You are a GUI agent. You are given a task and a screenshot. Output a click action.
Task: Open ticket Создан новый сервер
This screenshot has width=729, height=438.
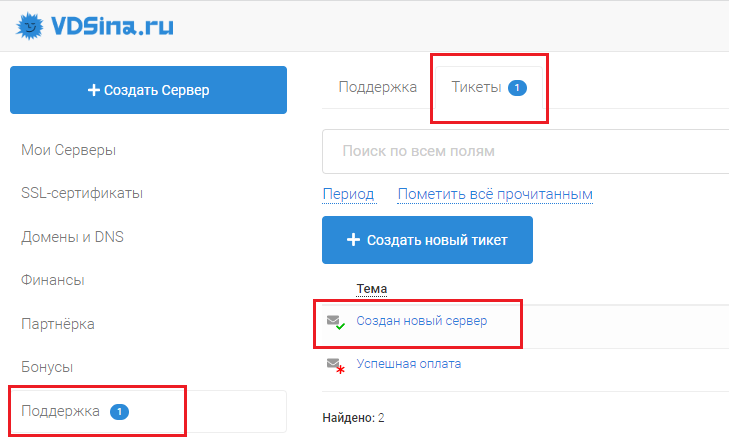click(x=422, y=321)
